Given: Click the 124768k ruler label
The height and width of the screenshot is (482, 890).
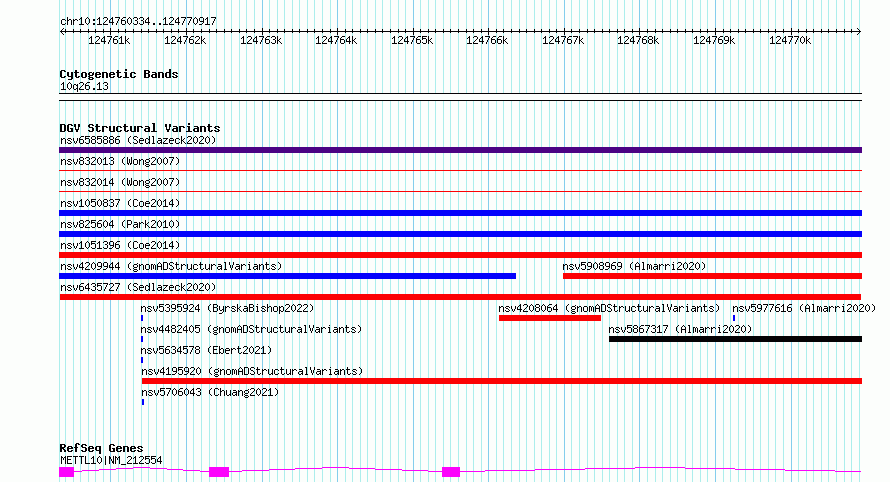Looking at the screenshot, I should tap(638, 40).
